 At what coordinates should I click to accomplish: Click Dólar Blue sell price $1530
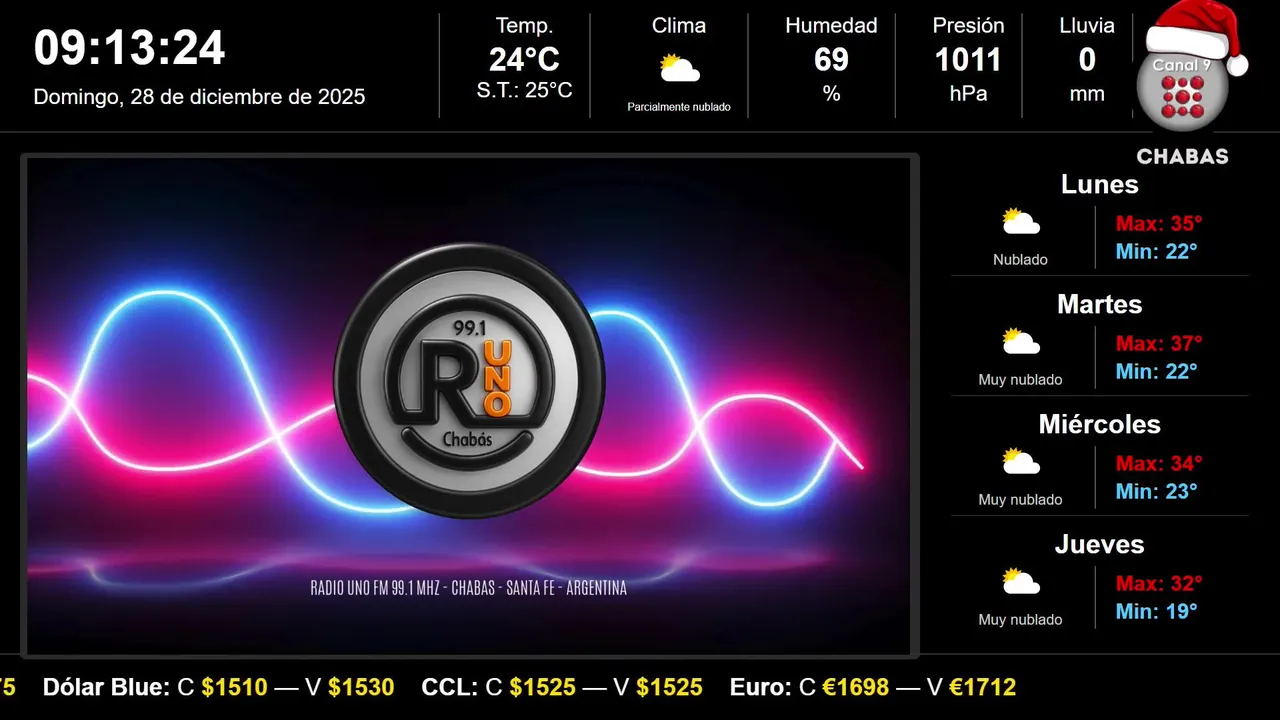click(361, 687)
